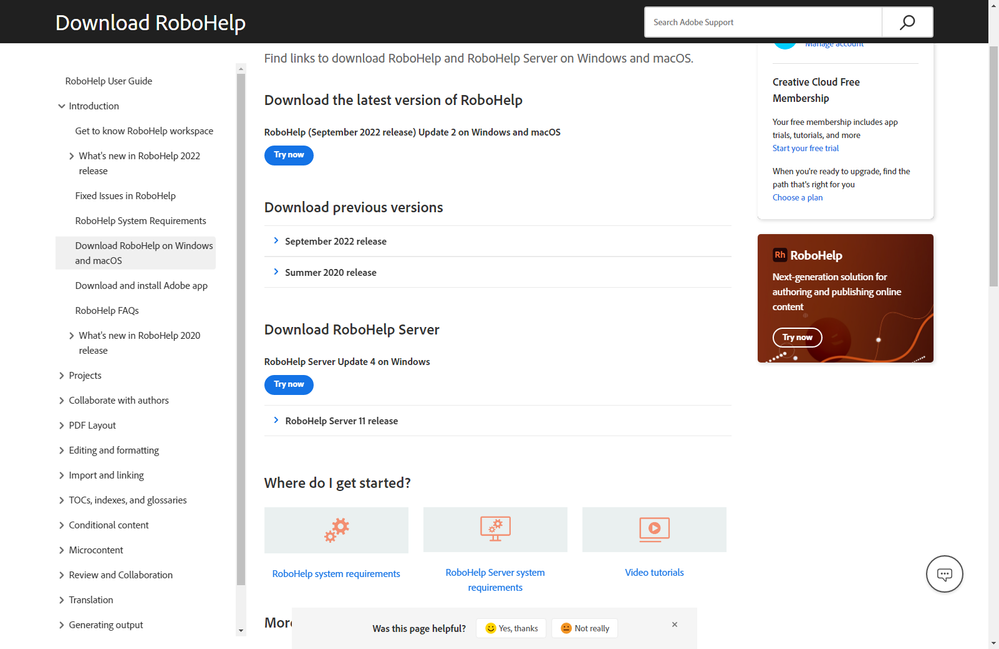This screenshot has height=649, width=999.
Task: Open Video tutorials link
Action: (x=654, y=573)
